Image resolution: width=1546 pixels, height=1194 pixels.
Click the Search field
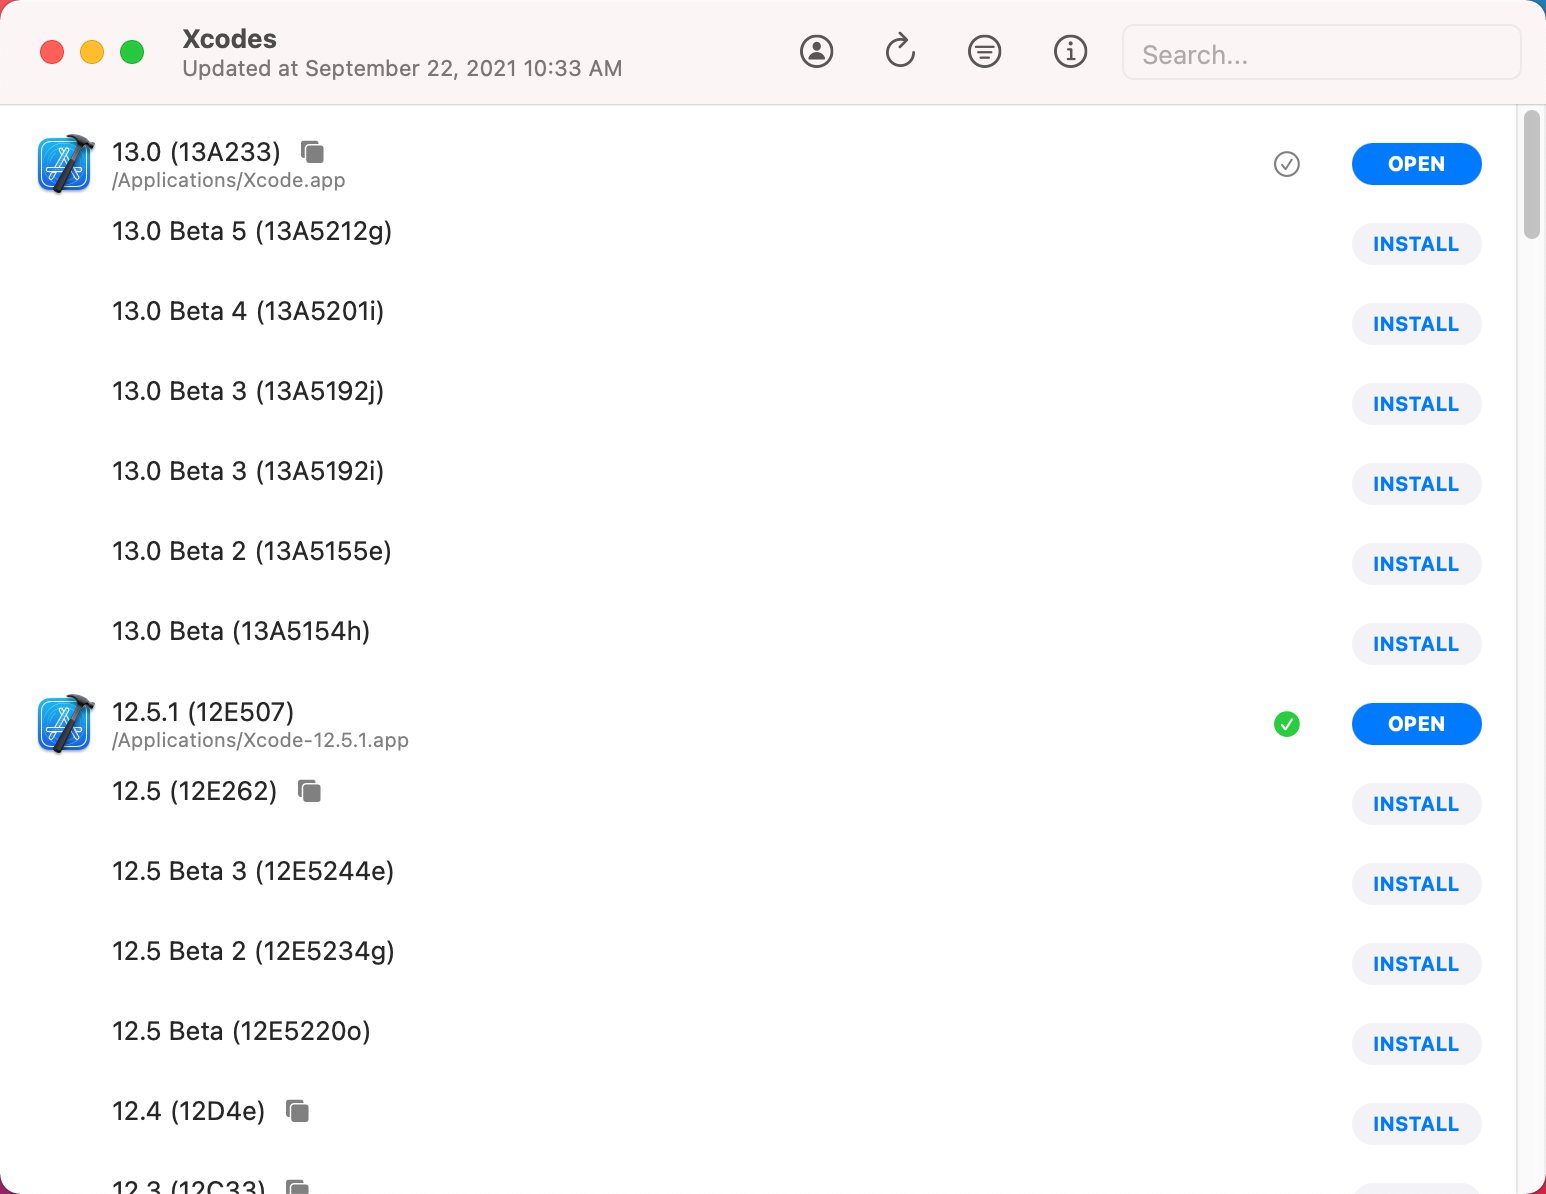pos(1321,53)
